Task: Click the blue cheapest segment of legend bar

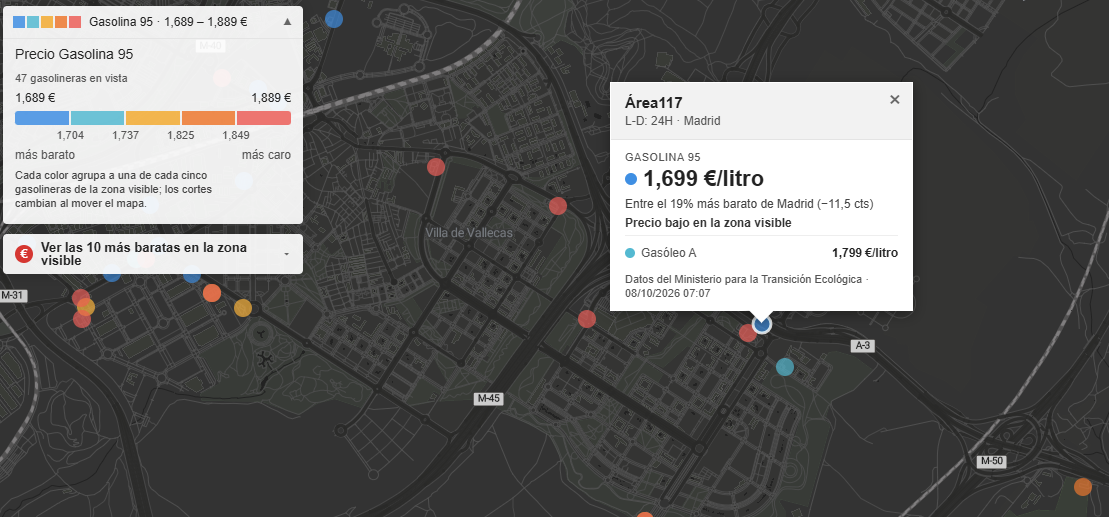Action: tap(42, 117)
